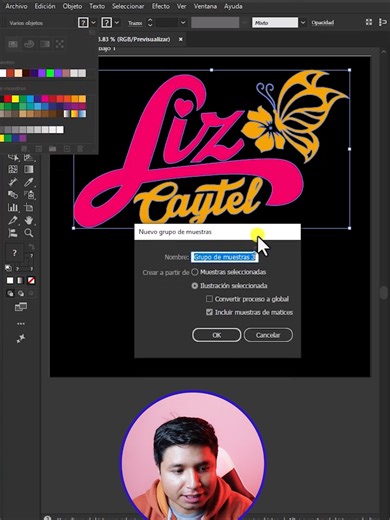The height and width of the screenshot is (520, 390).
Task: Open the Objeto menu
Action: (x=72, y=6)
